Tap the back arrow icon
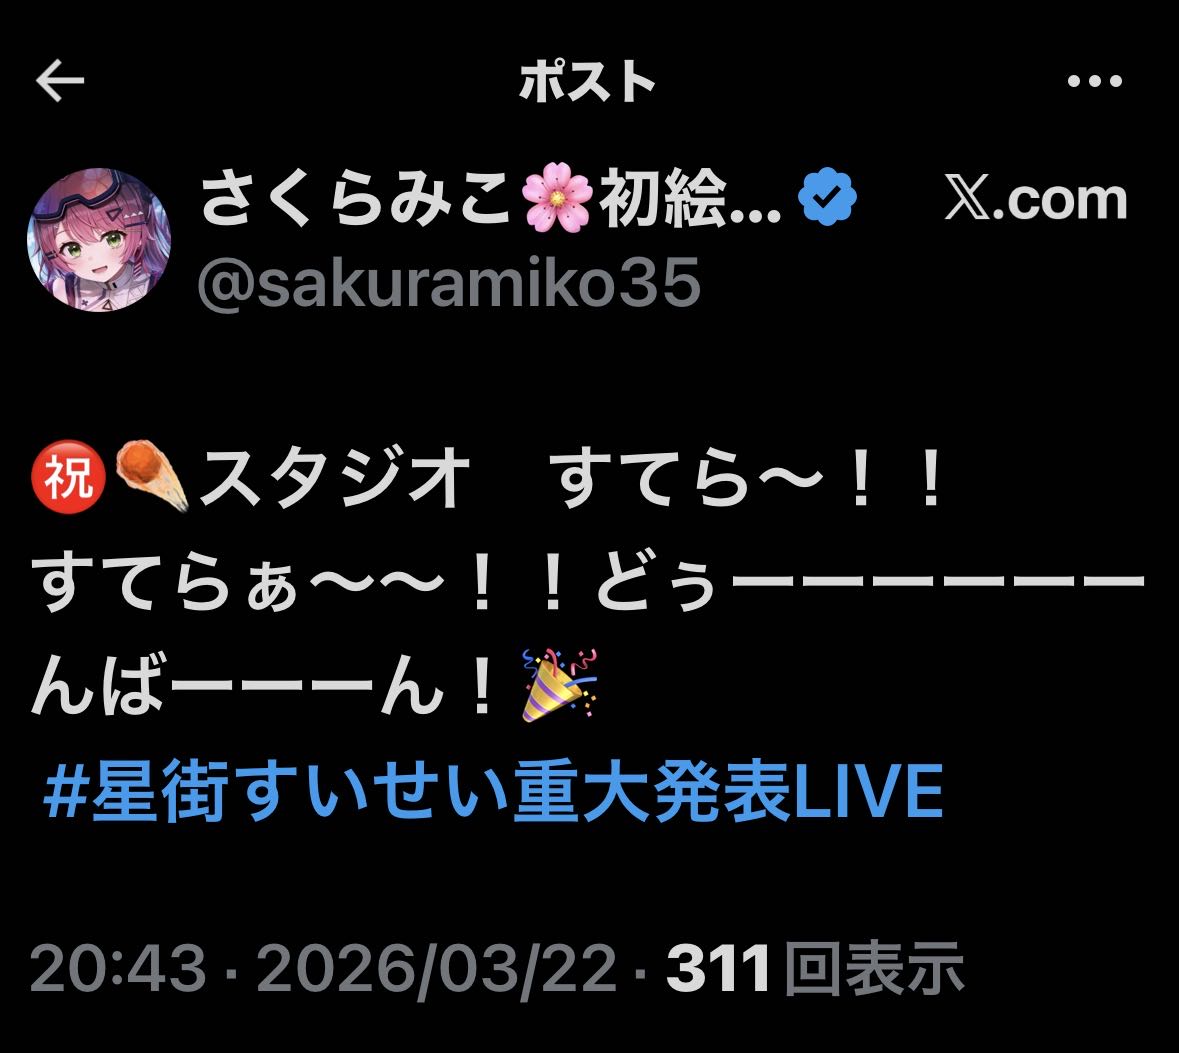This screenshot has height=1053, width=1179. (60, 80)
